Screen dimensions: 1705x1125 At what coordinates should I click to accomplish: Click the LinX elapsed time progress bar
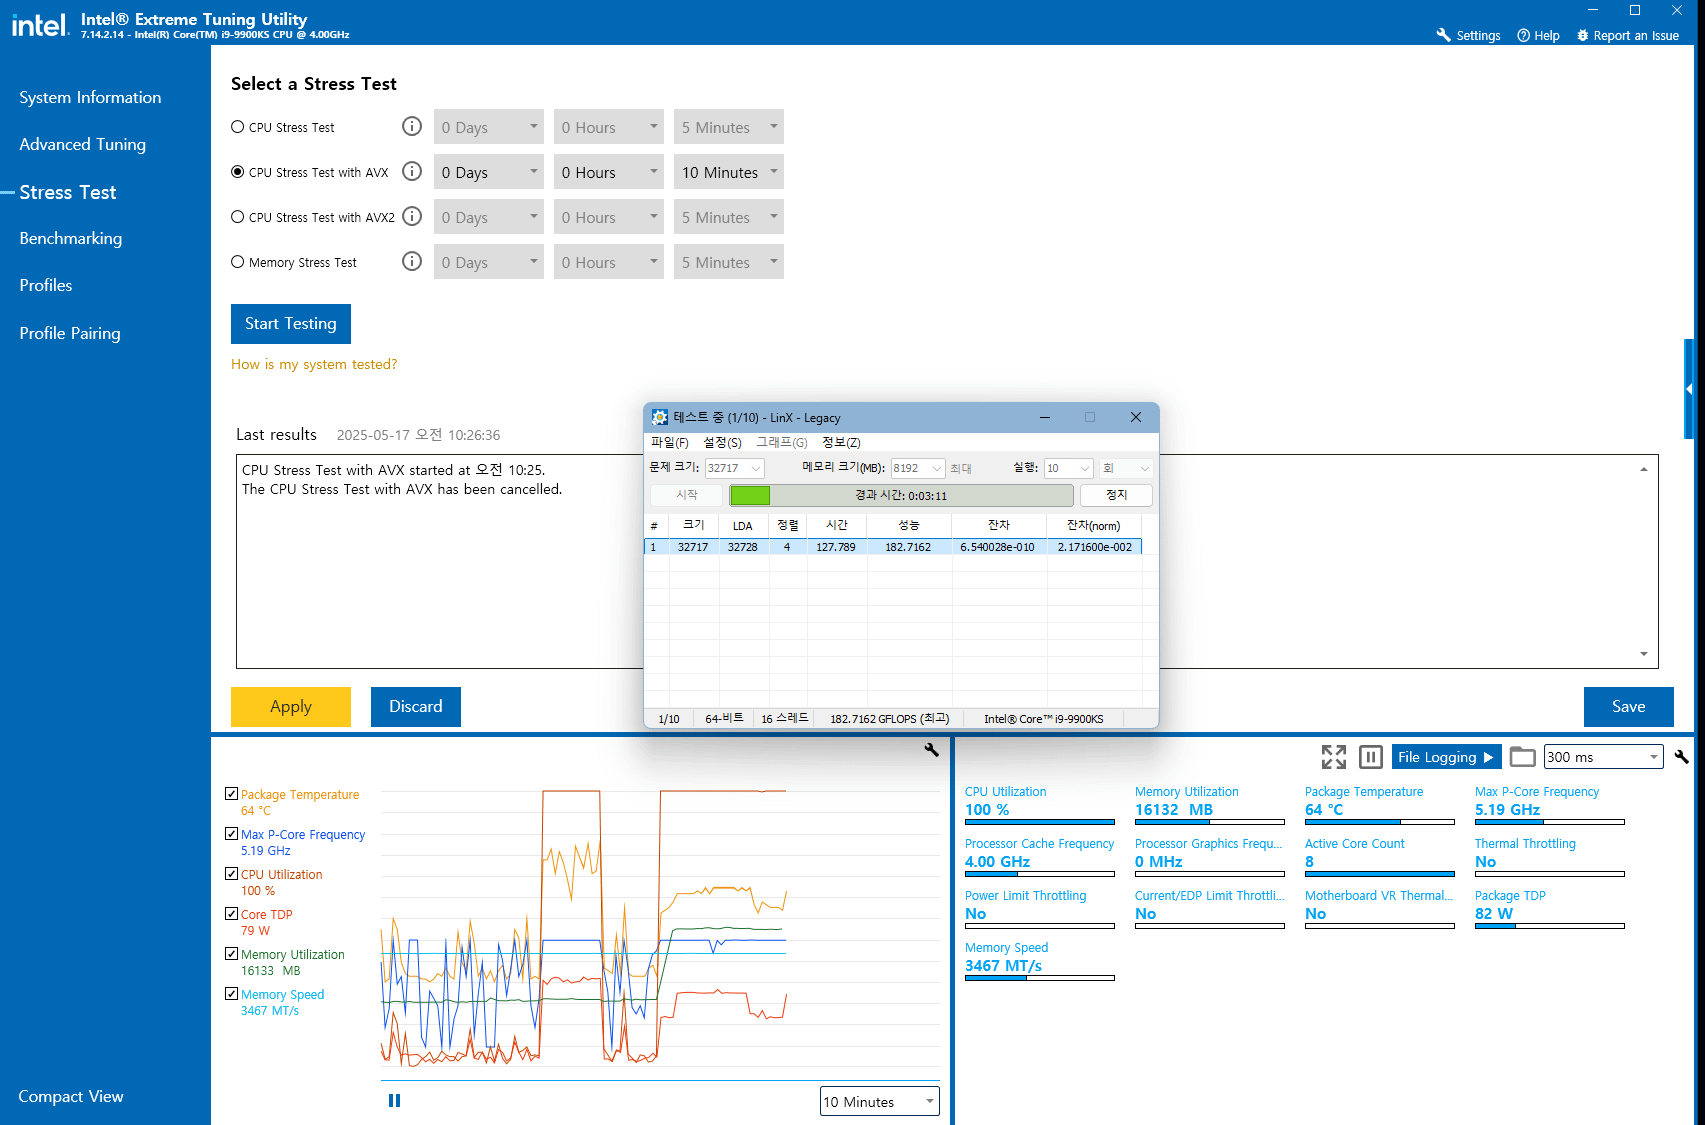[901, 495]
